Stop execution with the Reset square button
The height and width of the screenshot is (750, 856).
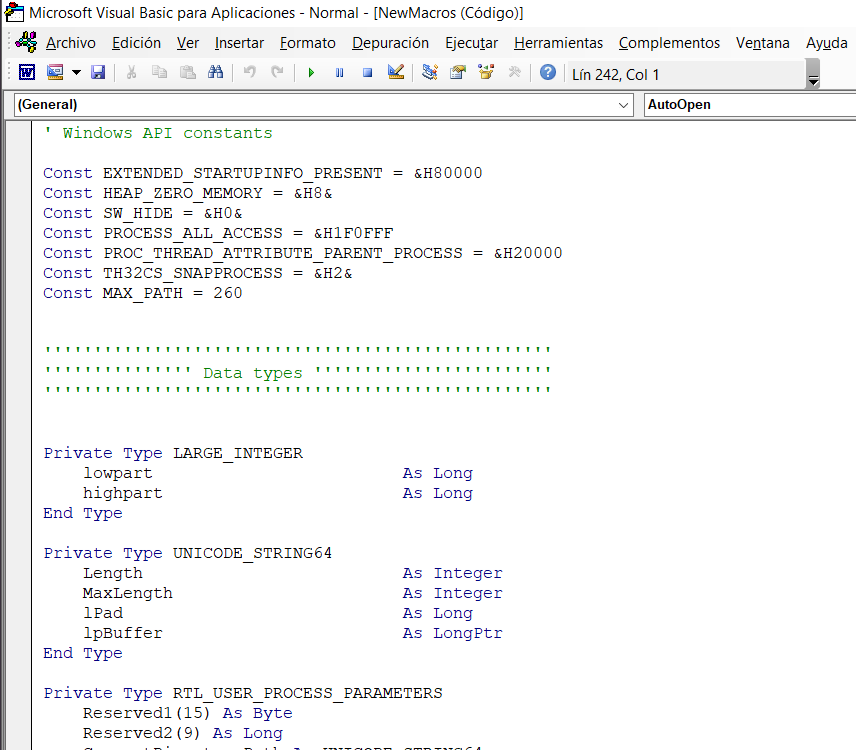pyautogui.click(x=367, y=73)
